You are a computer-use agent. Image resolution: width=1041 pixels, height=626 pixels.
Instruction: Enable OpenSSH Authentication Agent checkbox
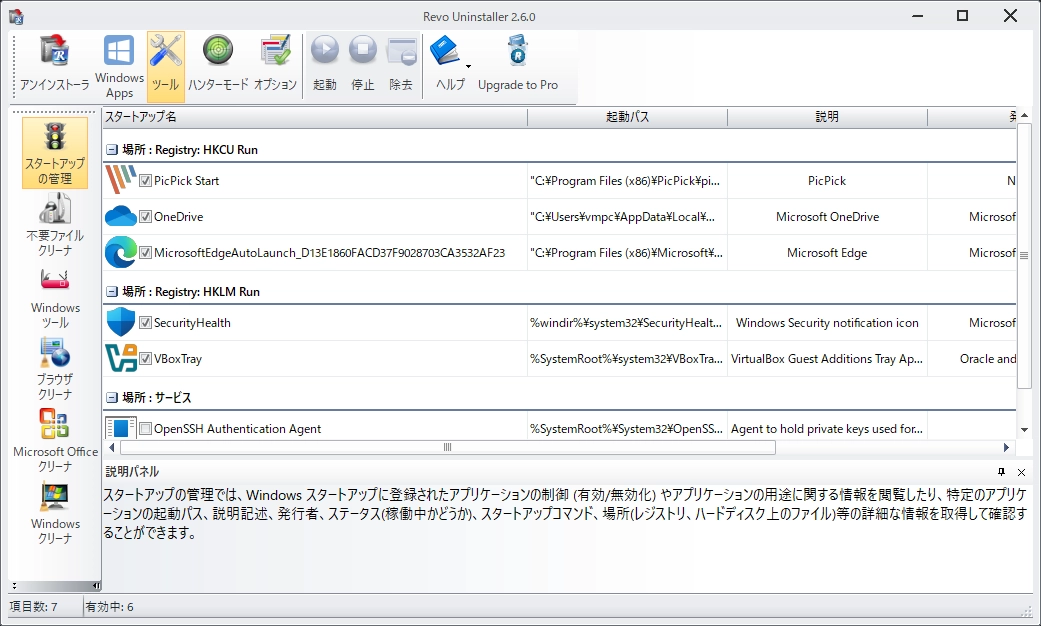pyautogui.click(x=145, y=429)
